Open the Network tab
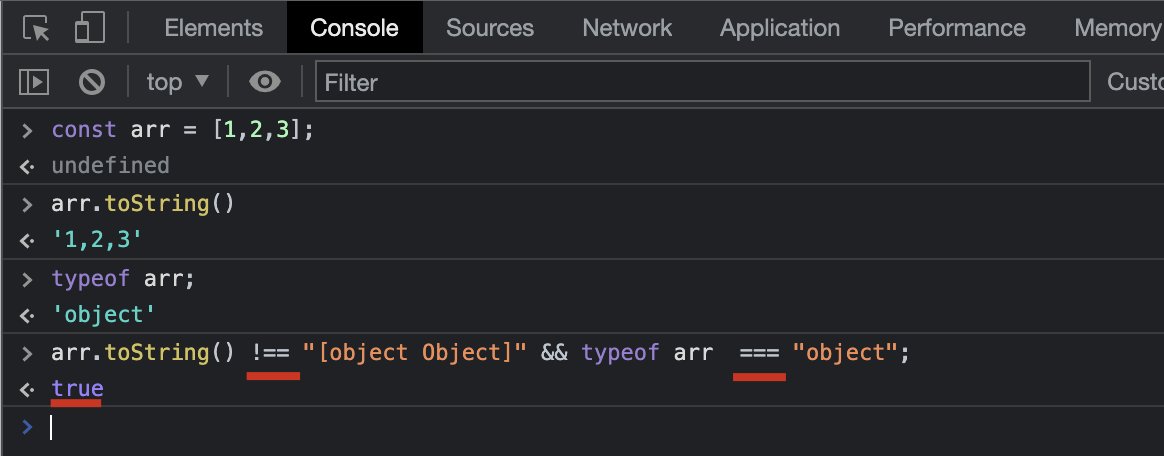The width and height of the screenshot is (1164, 456). 627,28
